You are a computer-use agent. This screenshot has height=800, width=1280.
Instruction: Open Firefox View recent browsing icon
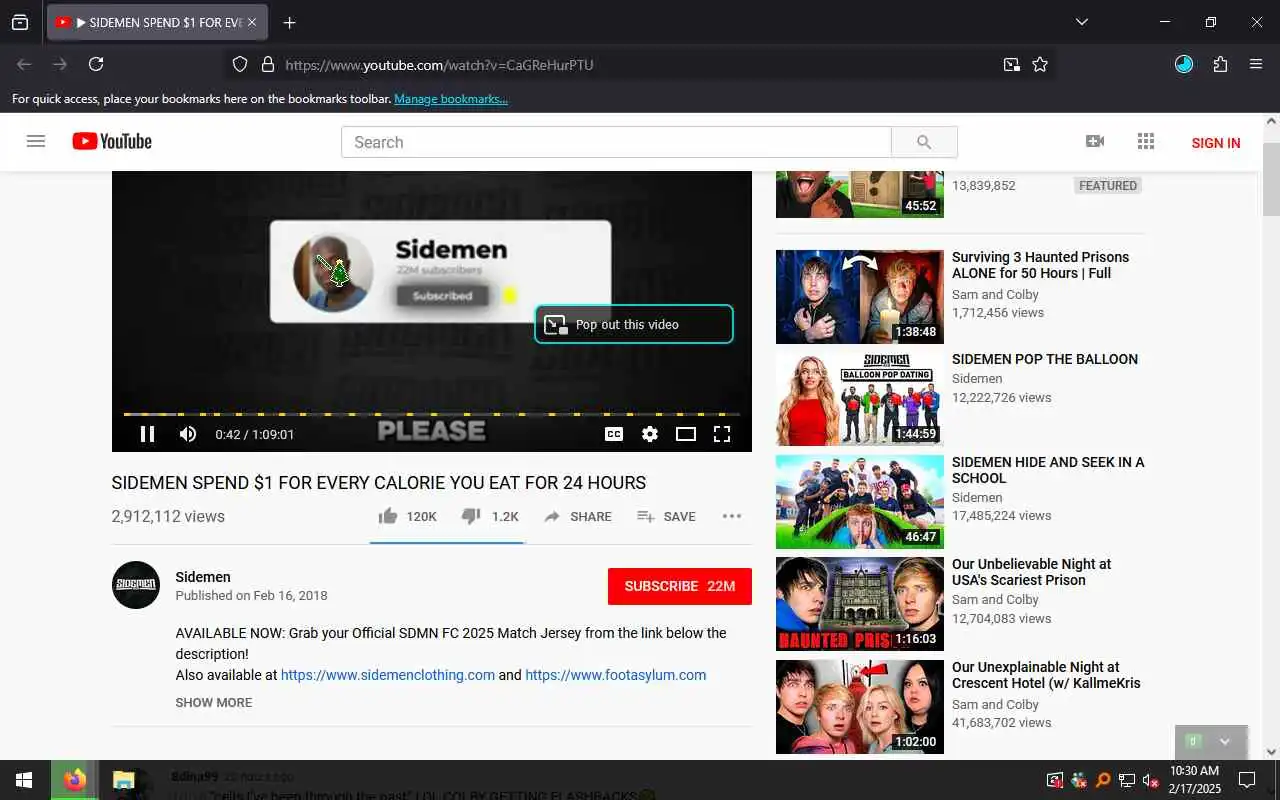click(x=20, y=22)
